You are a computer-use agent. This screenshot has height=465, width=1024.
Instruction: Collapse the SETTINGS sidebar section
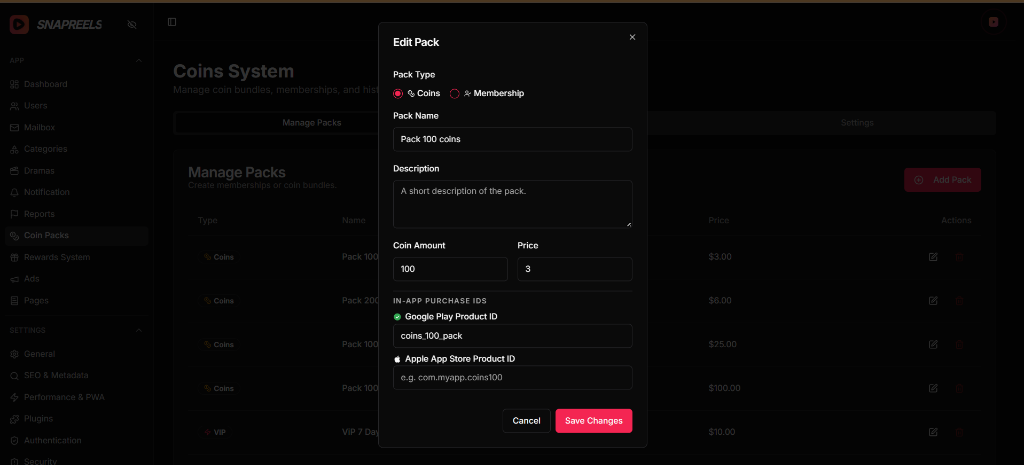[138, 330]
